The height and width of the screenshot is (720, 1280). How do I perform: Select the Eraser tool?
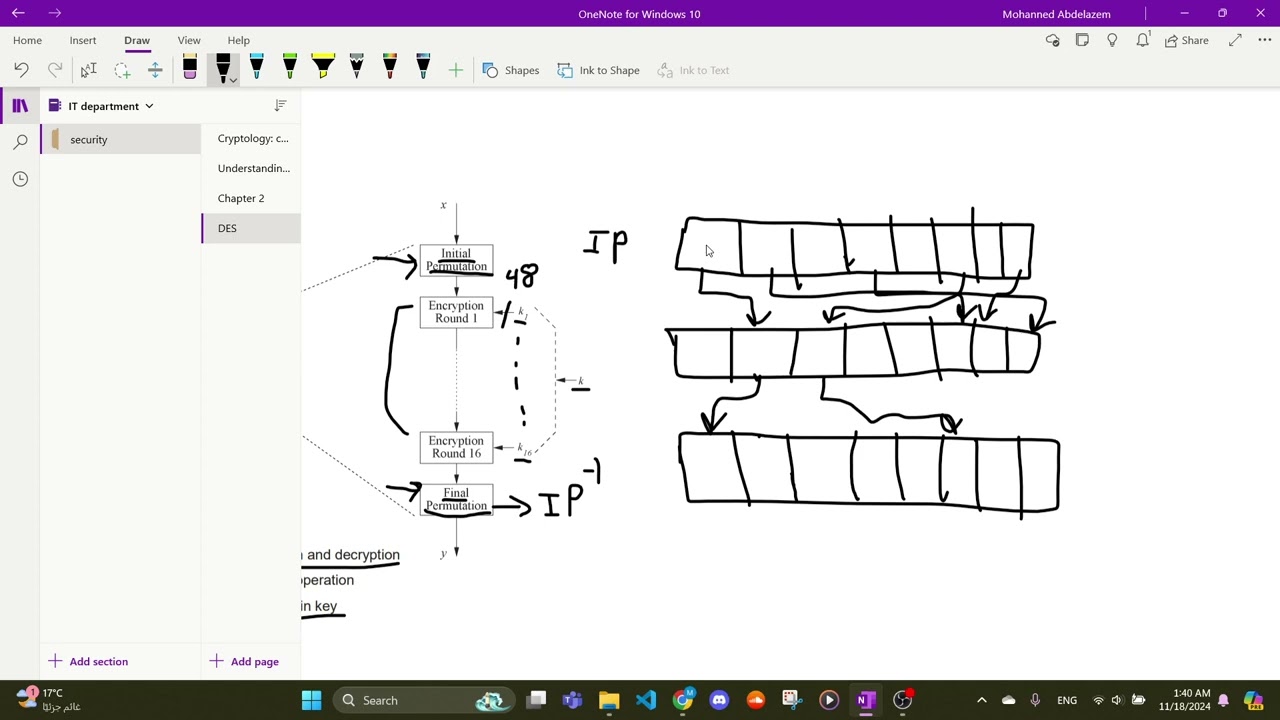[189, 69]
